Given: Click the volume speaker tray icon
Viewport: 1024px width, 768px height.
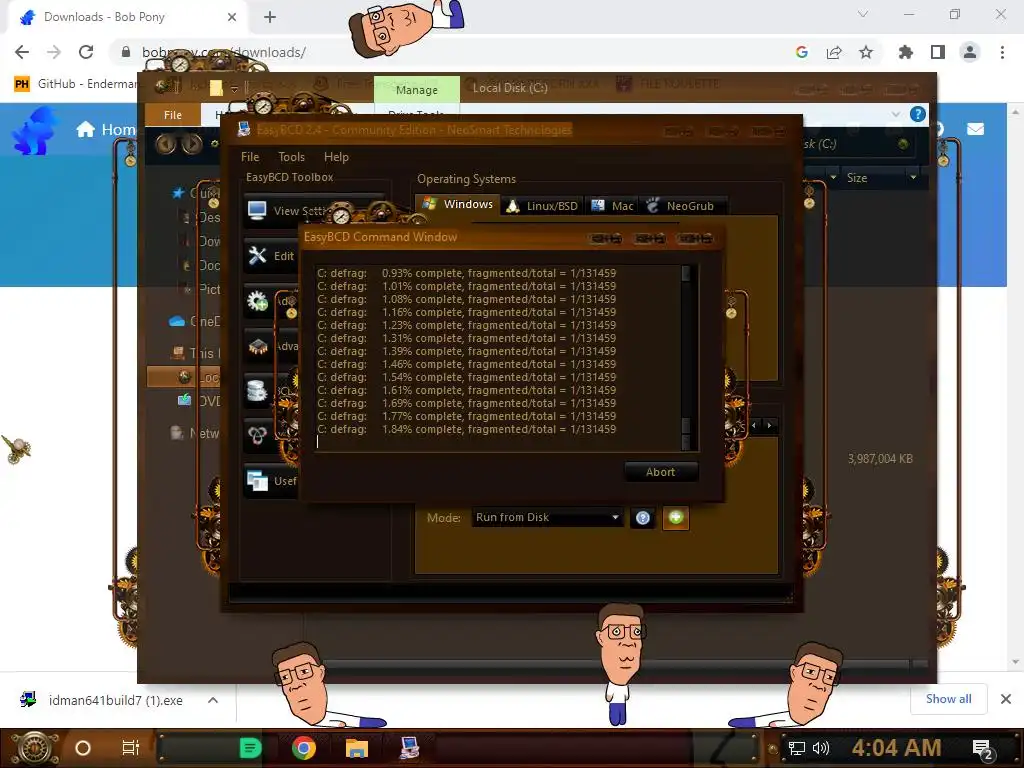Looking at the screenshot, I should click(x=821, y=748).
